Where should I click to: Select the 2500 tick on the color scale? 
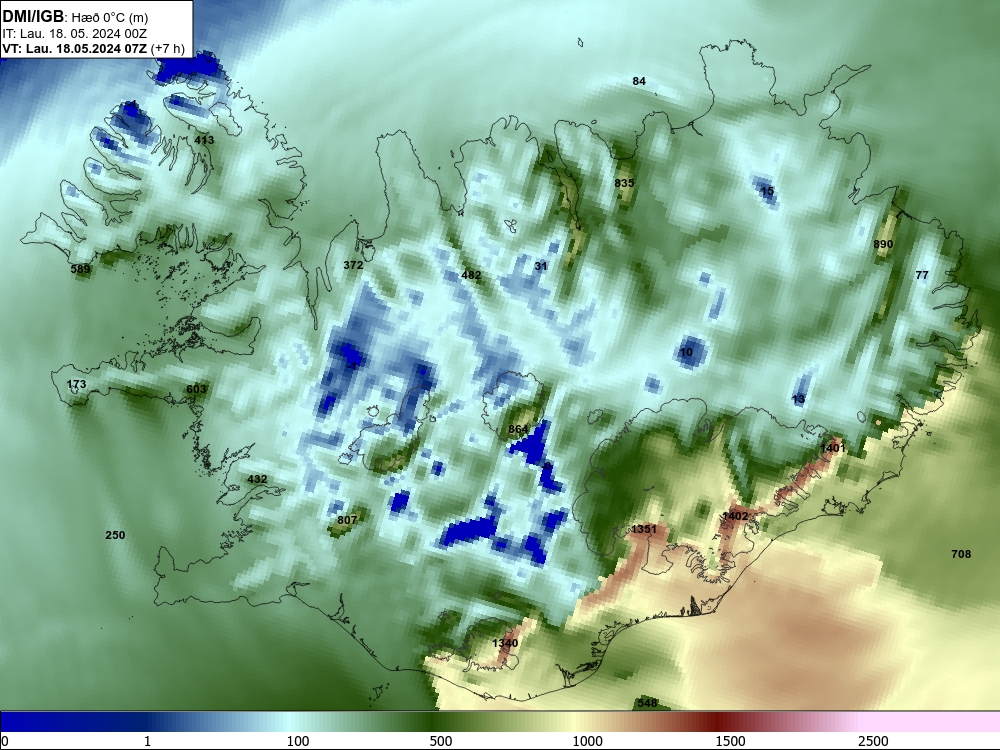(873, 741)
